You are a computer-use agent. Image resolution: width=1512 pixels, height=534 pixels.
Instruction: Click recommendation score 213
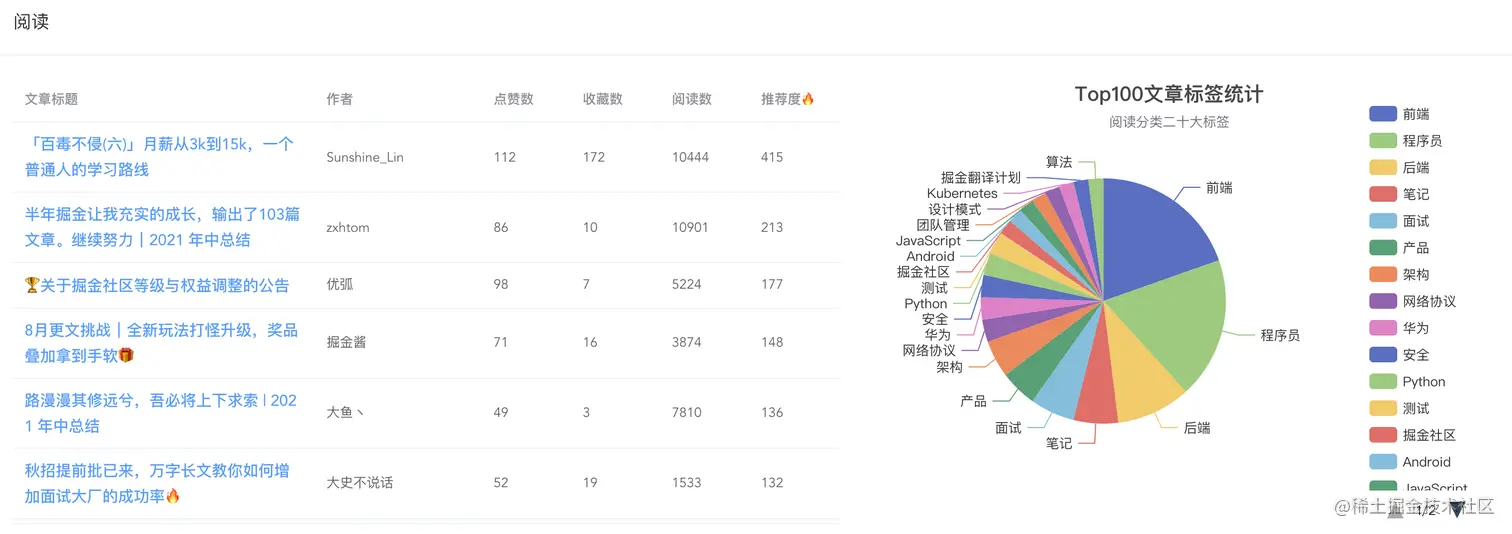pos(772,227)
